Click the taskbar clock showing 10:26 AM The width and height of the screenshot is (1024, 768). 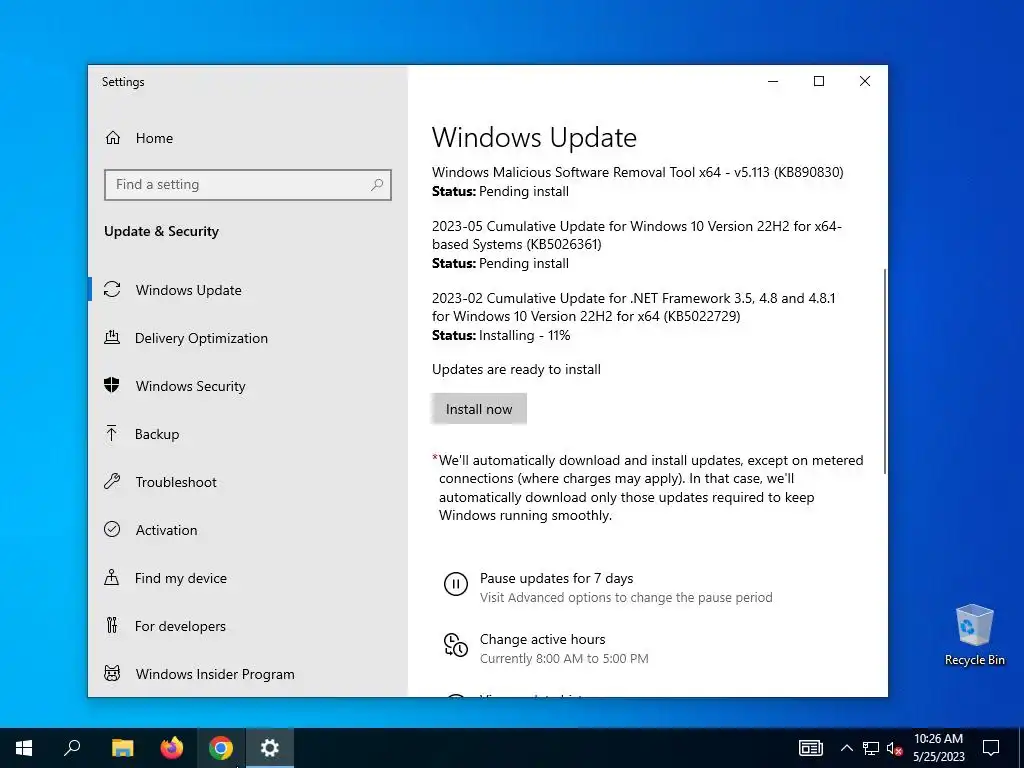938,739
